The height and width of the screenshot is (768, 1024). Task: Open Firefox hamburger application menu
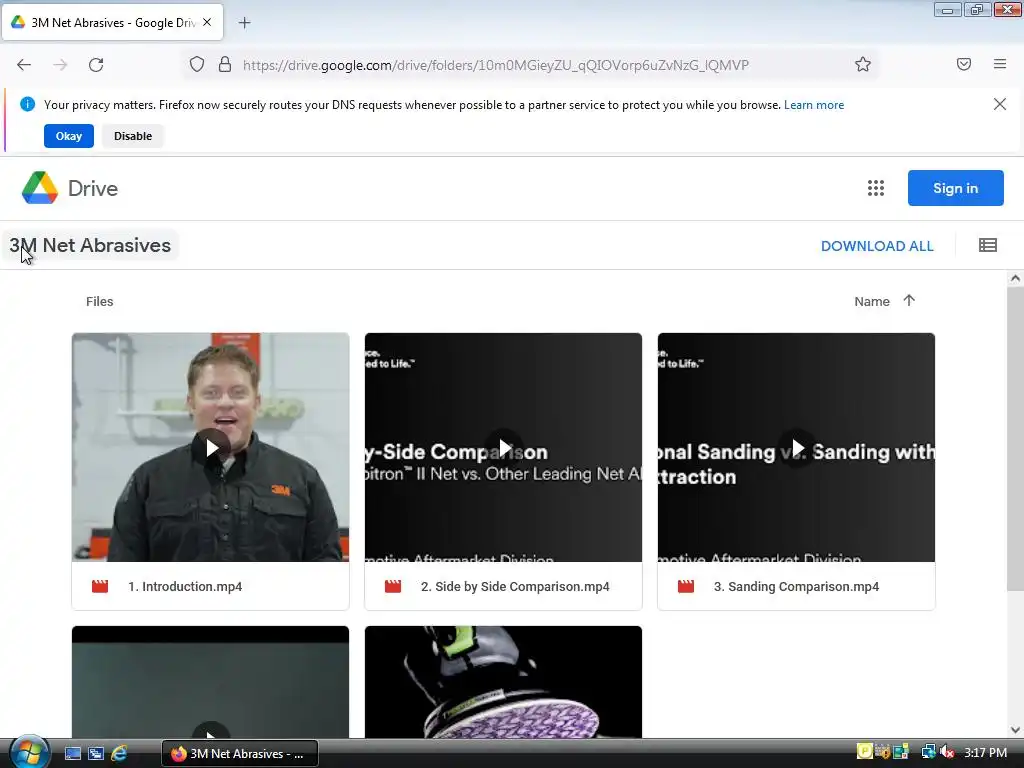1000,64
